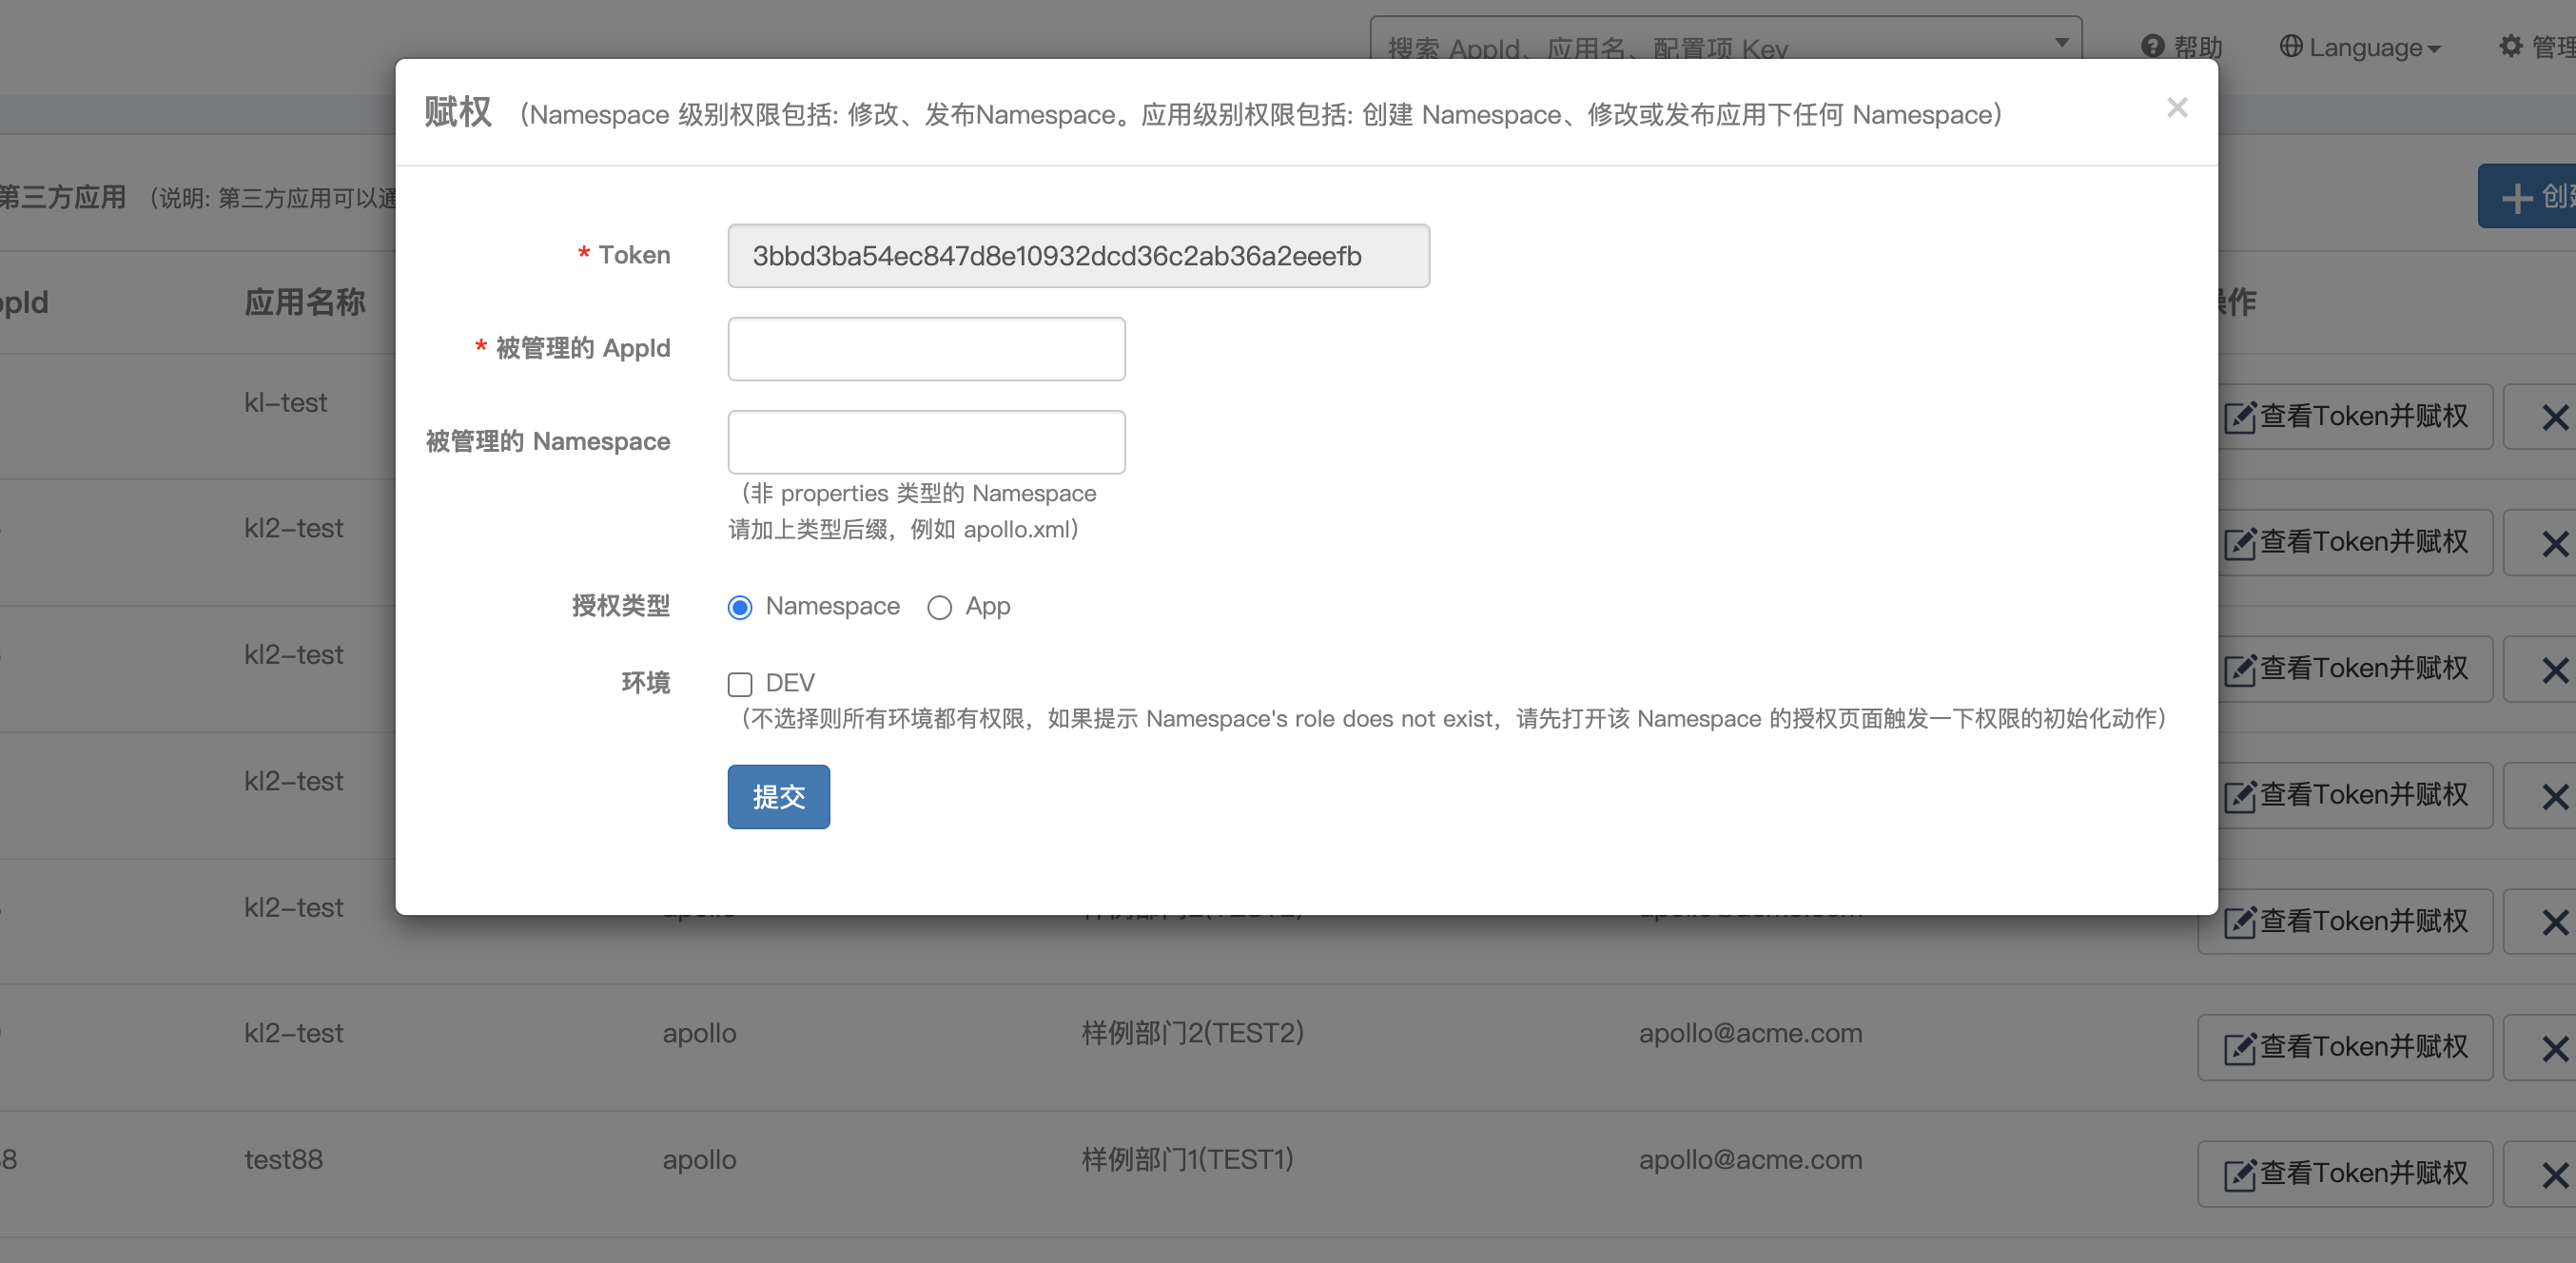The width and height of the screenshot is (2576, 1263).
Task: Open the 管理 menu item
Action: (x=2553, y=46)
